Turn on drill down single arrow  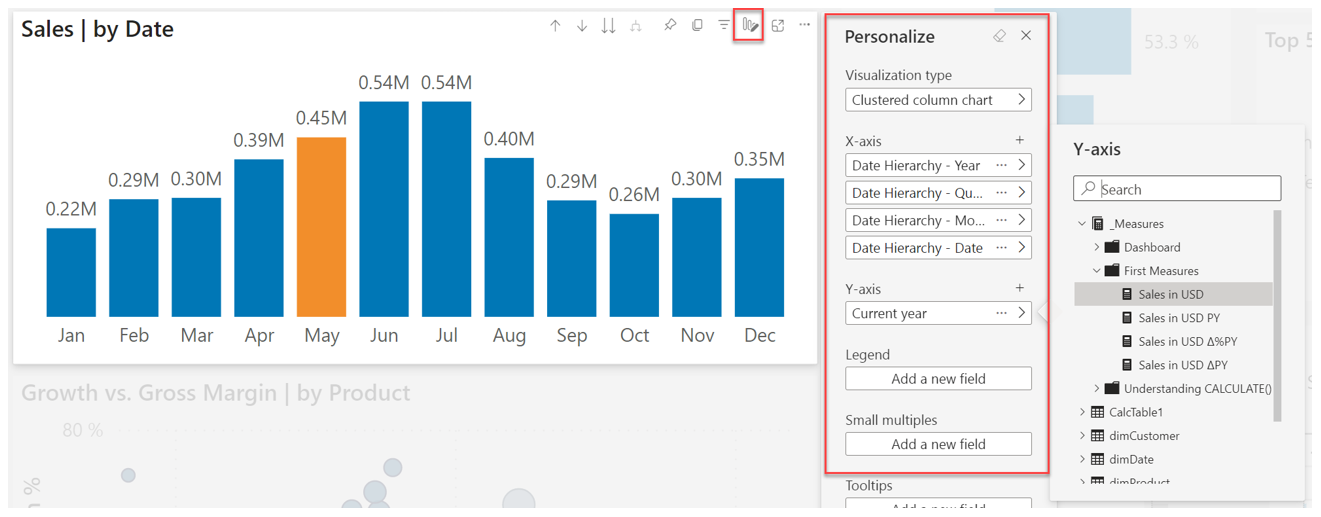coord(582,26)
